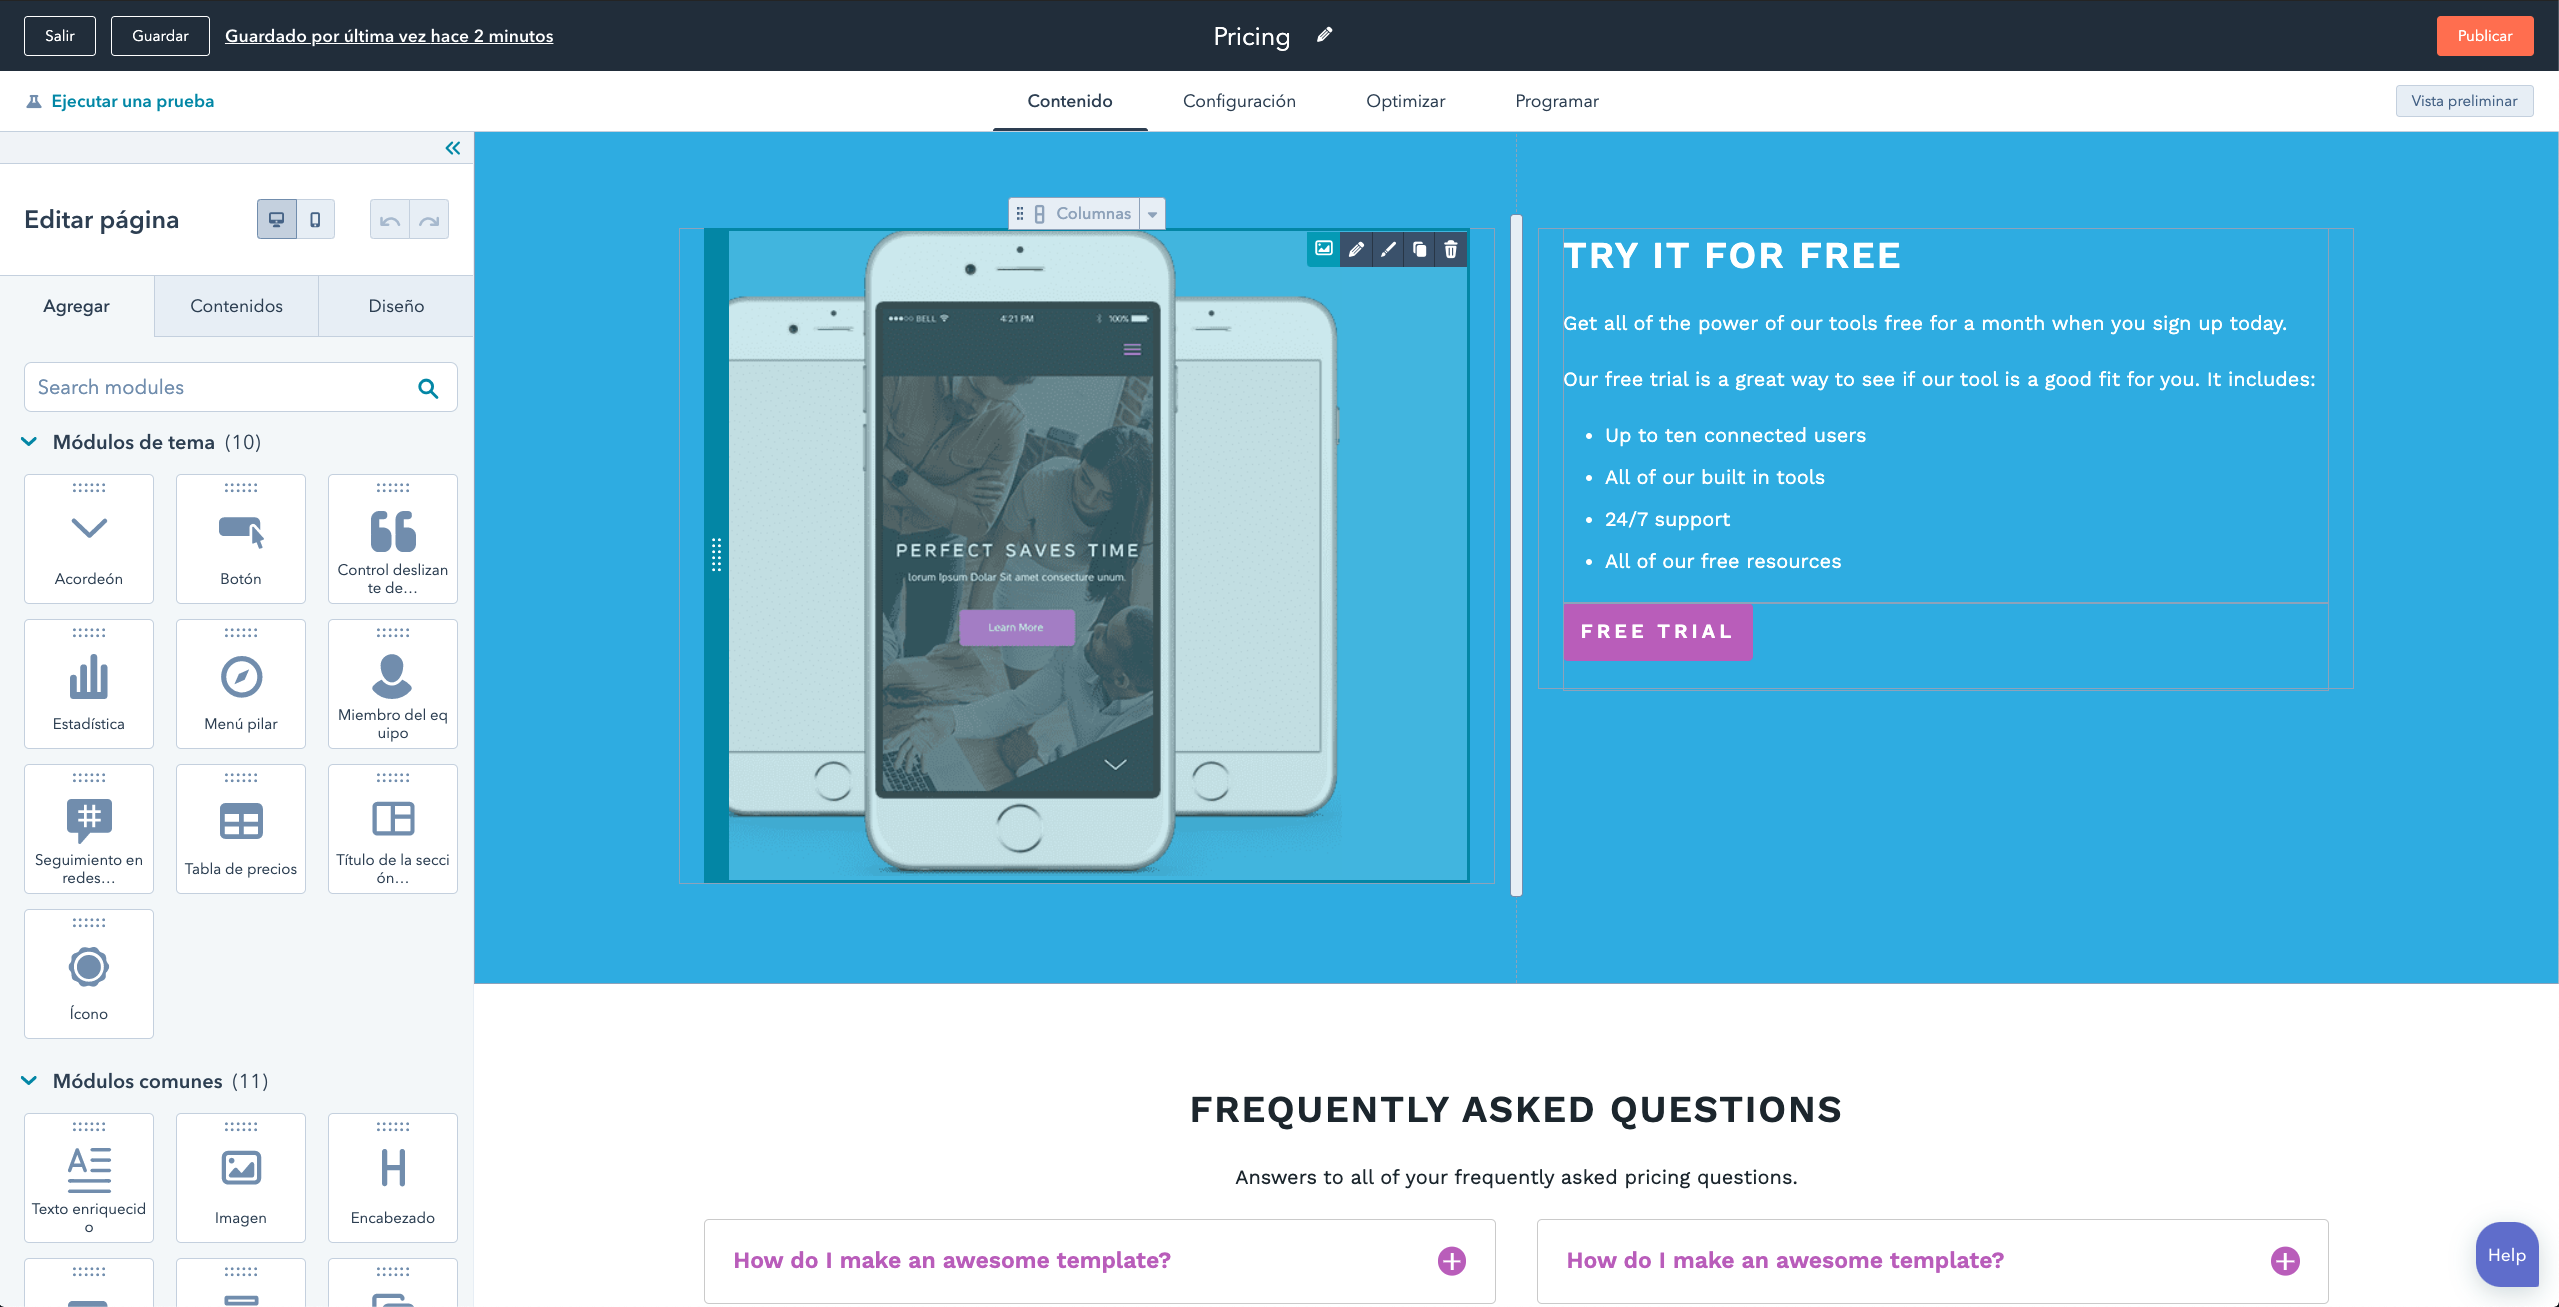Switch to the Configuración tab
The width and height of the screenshot is (2559, 1307).
pyautogui.click(x=1239, y=100)
